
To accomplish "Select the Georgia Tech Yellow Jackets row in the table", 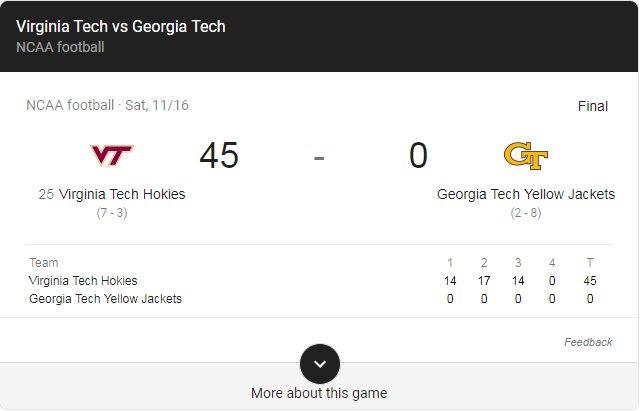I will [x=313, y=299].
